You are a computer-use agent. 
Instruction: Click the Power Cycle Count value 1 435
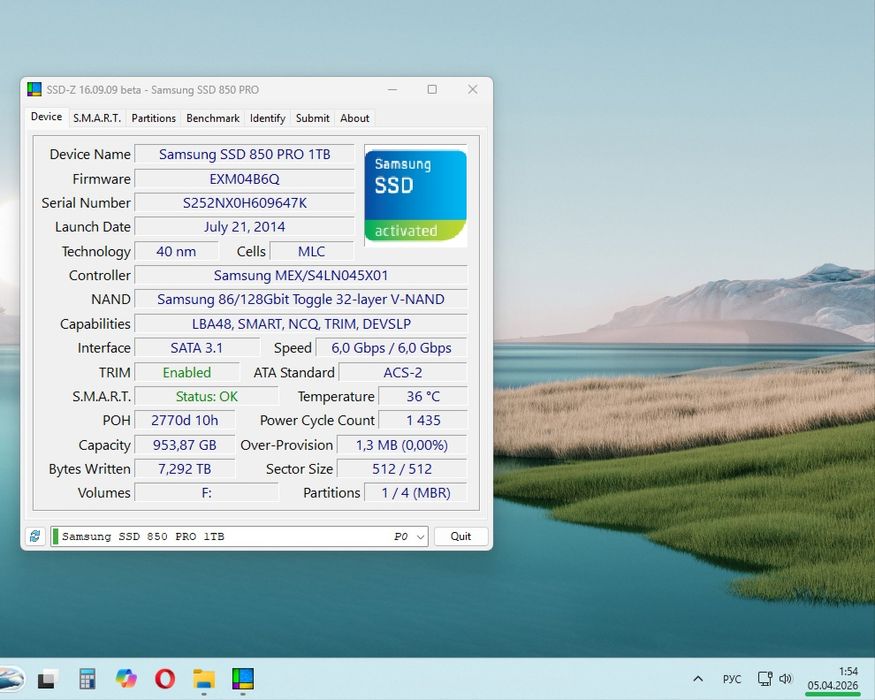[423, 420]
